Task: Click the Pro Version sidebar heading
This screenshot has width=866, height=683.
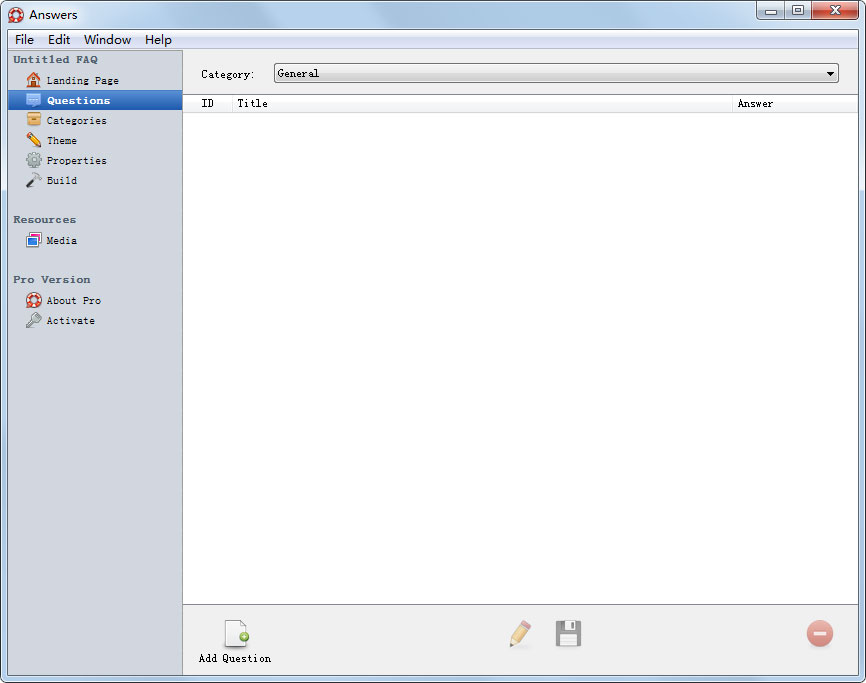Action: (51, 280)
